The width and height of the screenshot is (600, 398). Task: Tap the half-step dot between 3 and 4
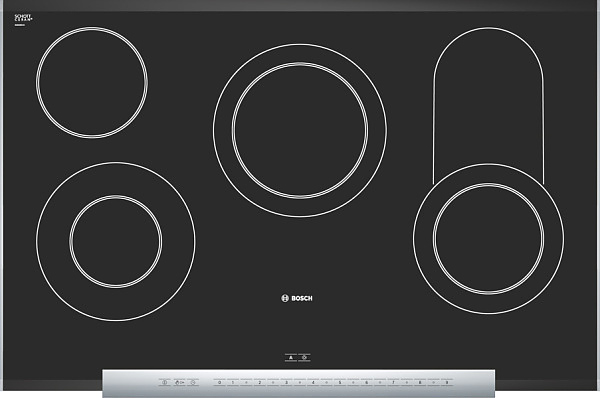(300, 382)
